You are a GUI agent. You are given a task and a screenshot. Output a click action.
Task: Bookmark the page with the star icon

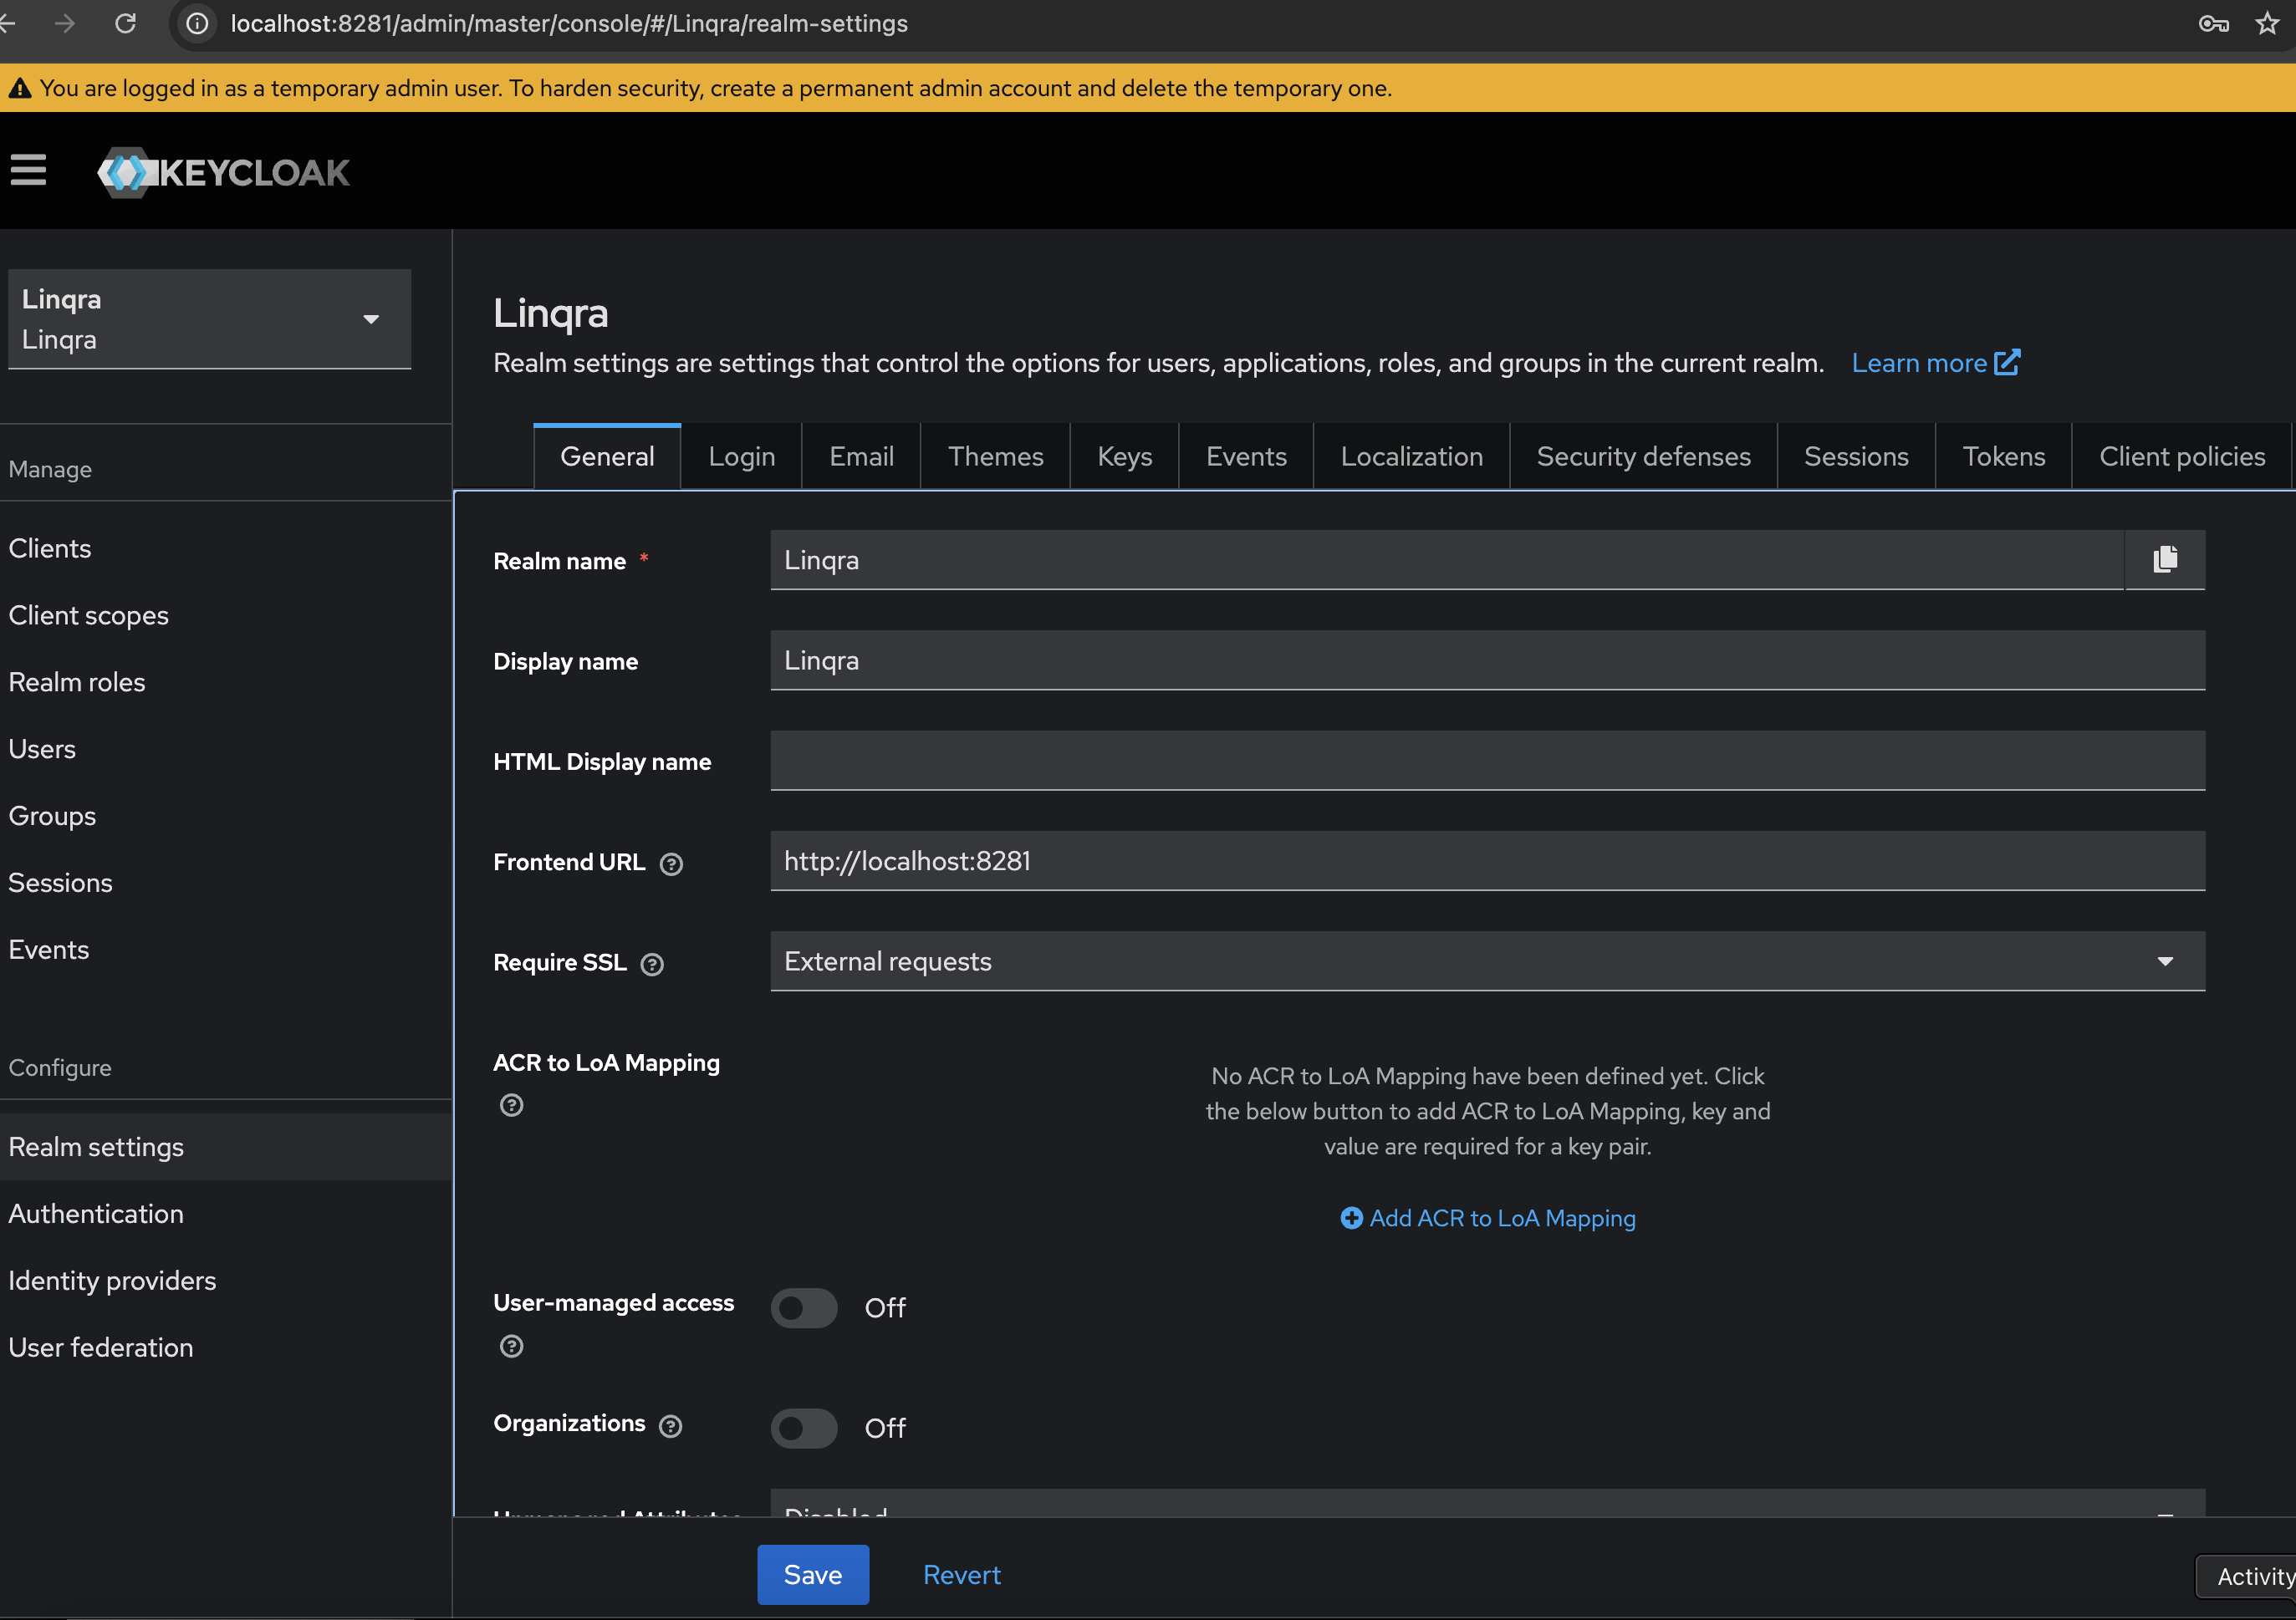(2264, 23)
